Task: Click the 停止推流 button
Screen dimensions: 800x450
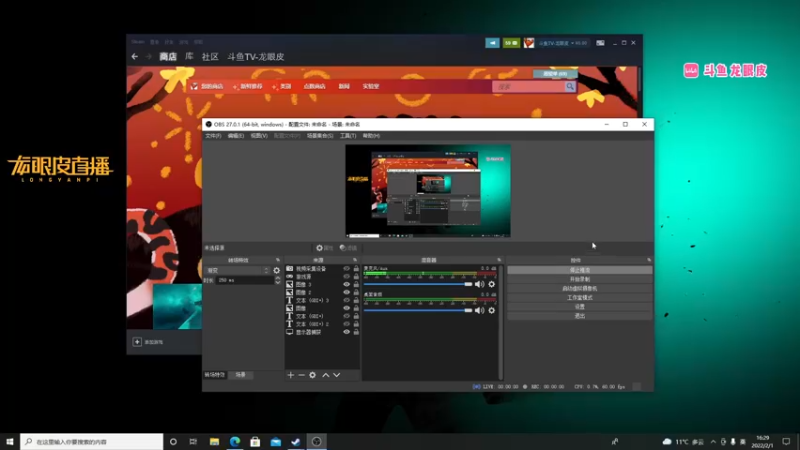Action: (580, 270)
